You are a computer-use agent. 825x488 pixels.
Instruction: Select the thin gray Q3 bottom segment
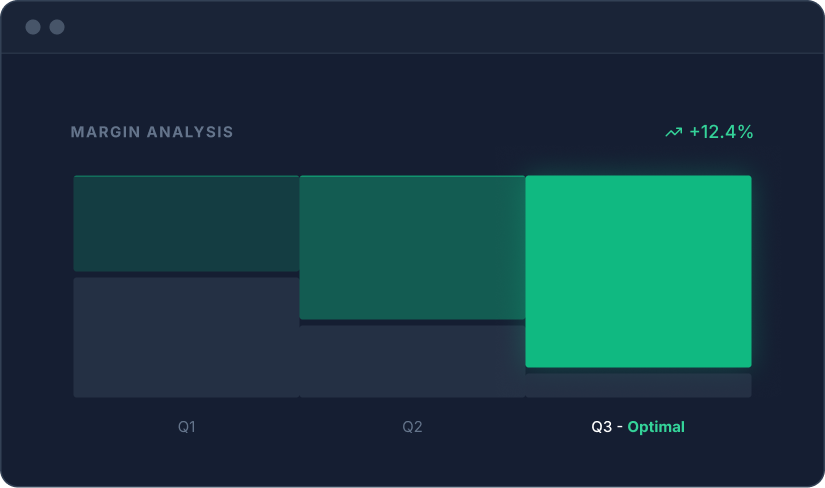(x=638, y=385)
